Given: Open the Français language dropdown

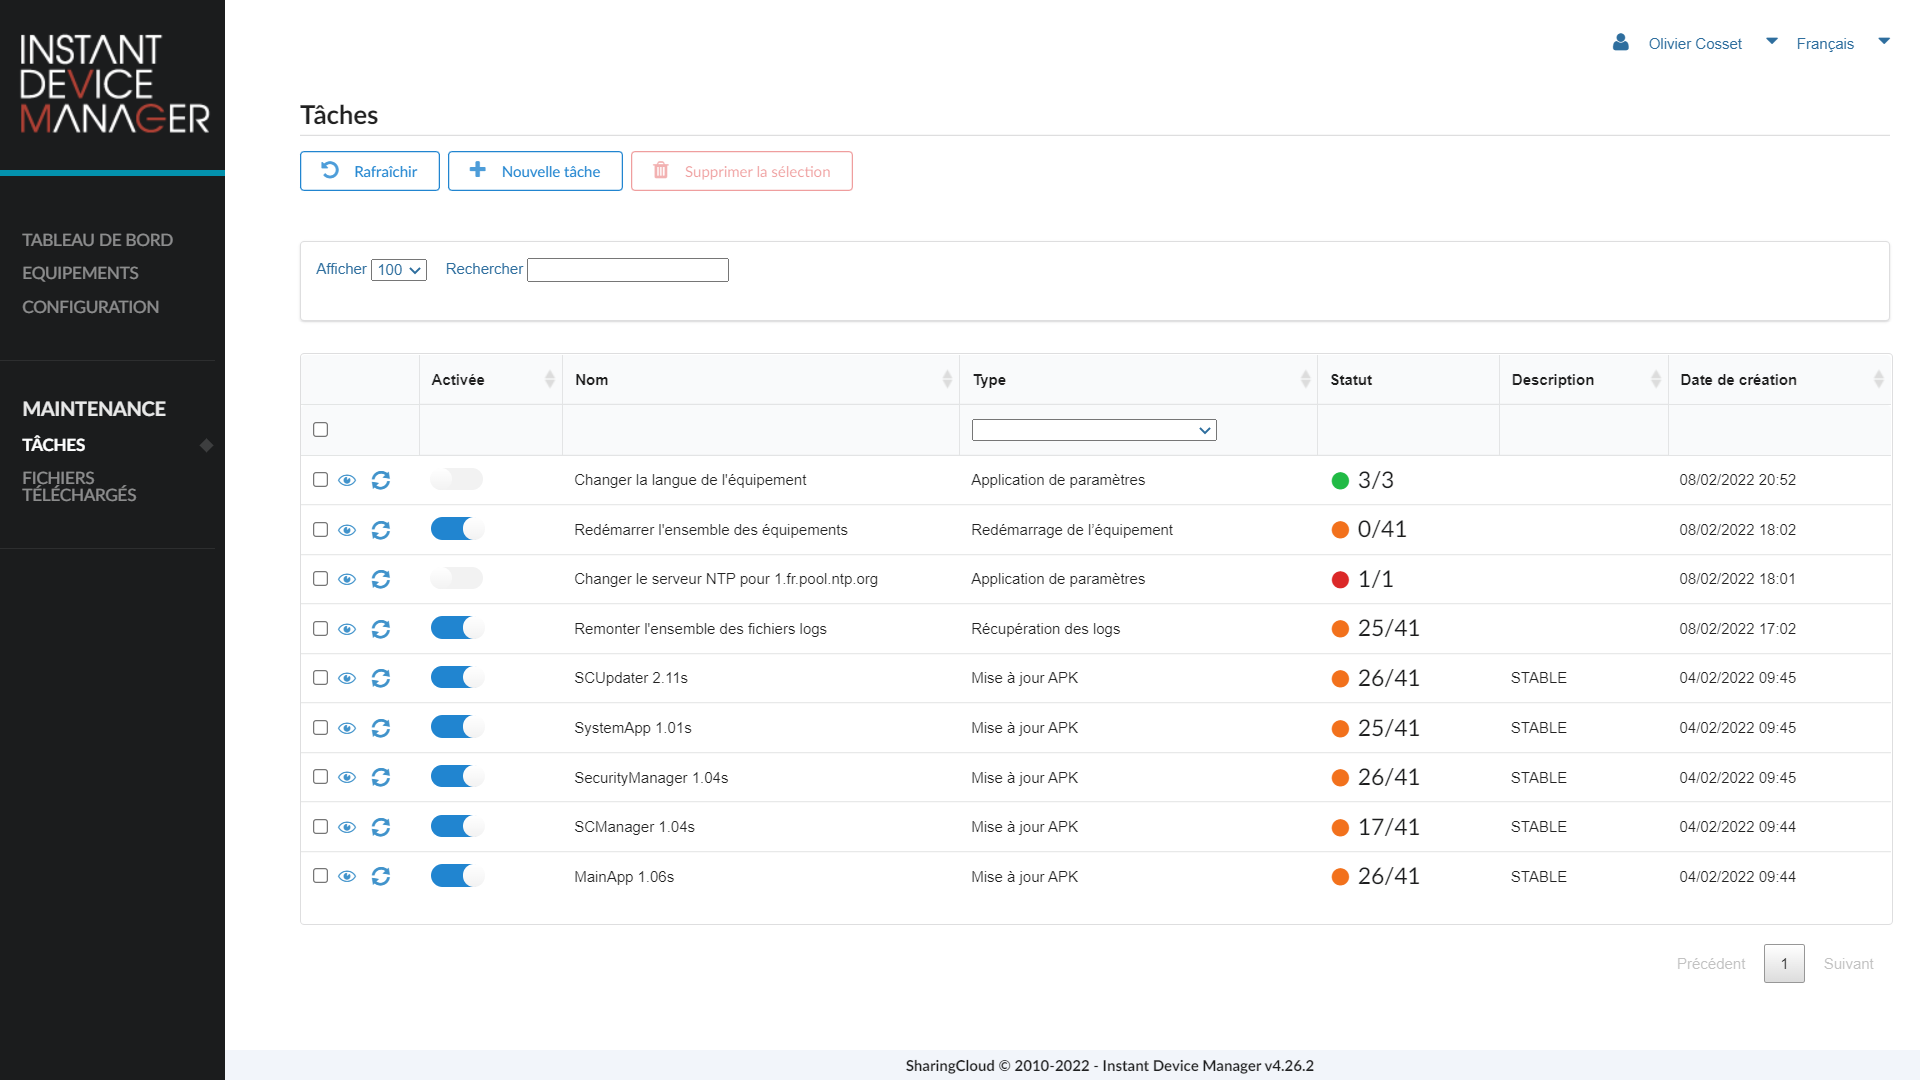Looking at the screenshot, I should (x=1884, y=42).
